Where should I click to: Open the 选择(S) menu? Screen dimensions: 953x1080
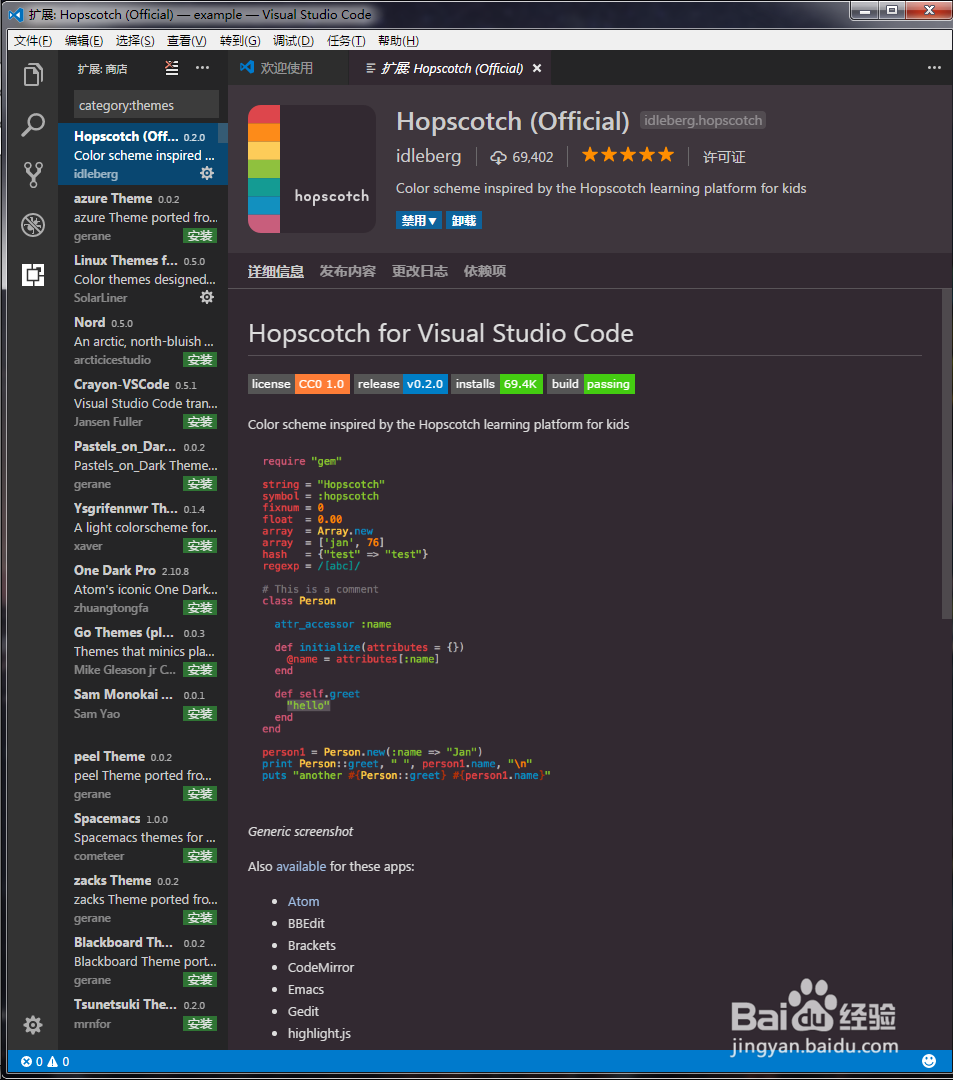135,41
